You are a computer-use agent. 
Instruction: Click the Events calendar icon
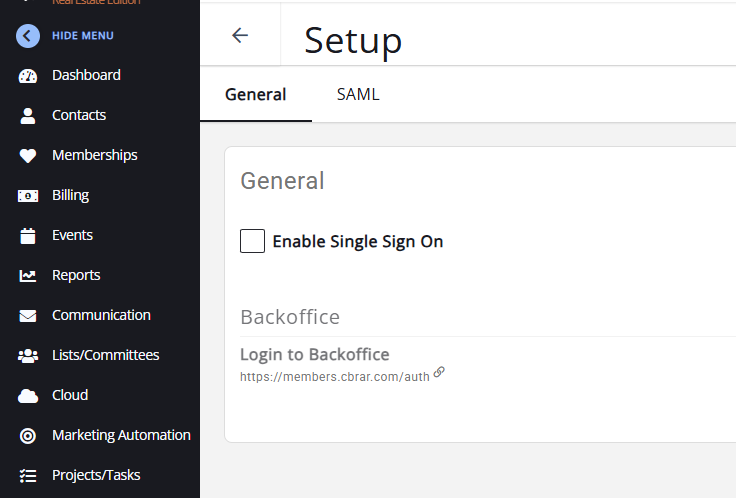28,235
